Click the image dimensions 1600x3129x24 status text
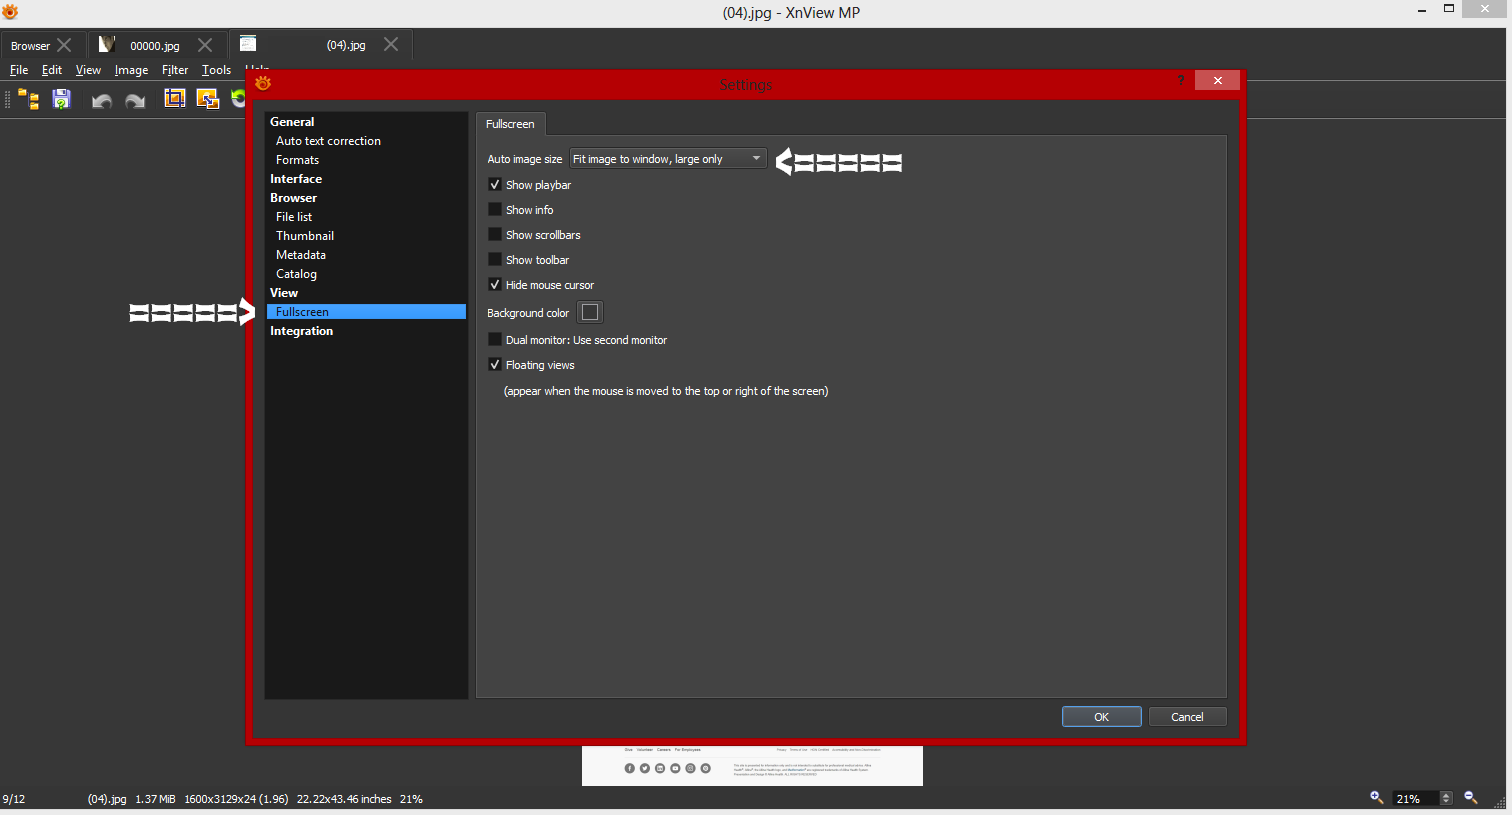Screen dimensions: 1512x815 [236, 799]
